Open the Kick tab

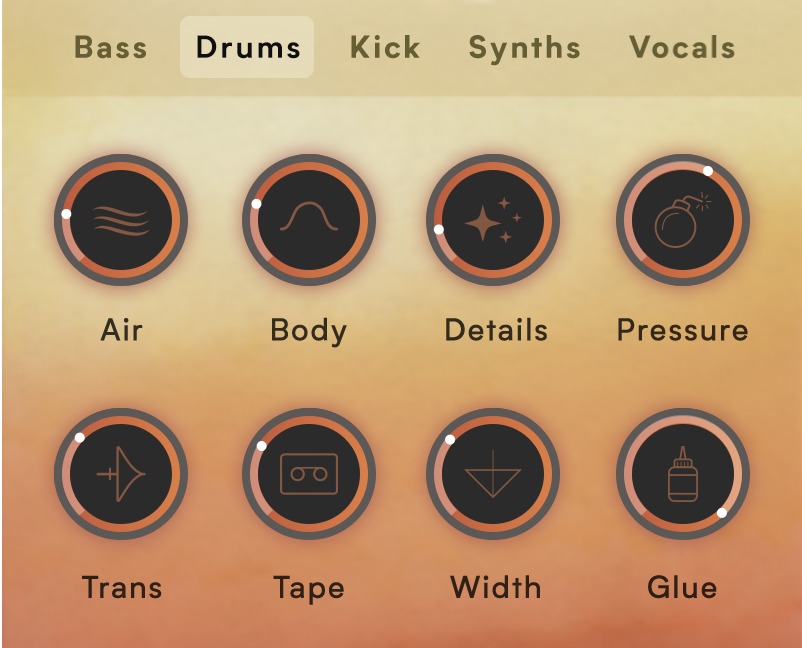coord(385,48)
